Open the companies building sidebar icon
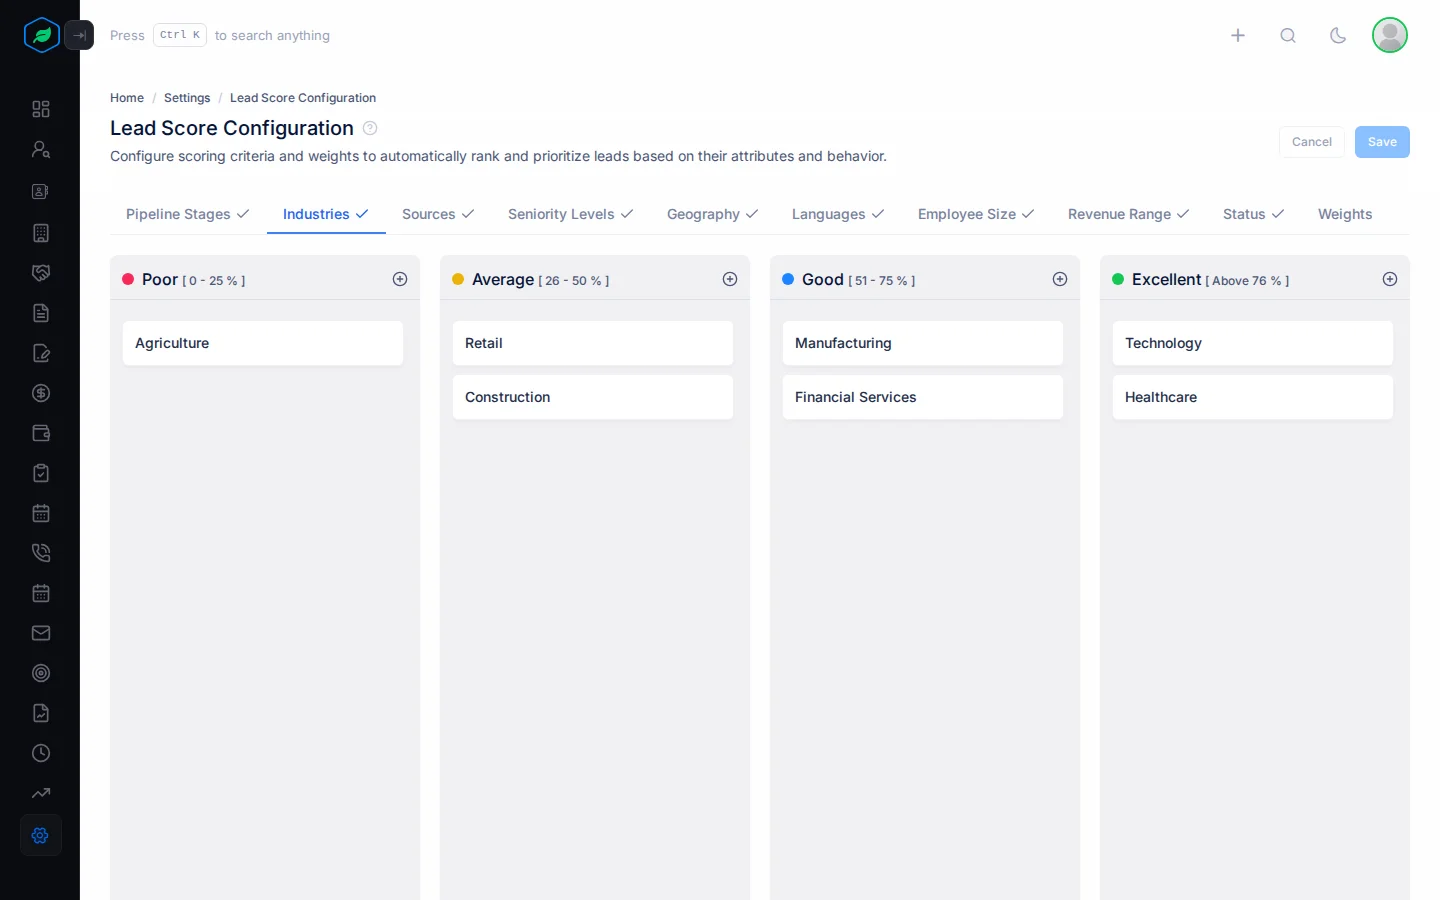 coord(41,233)
